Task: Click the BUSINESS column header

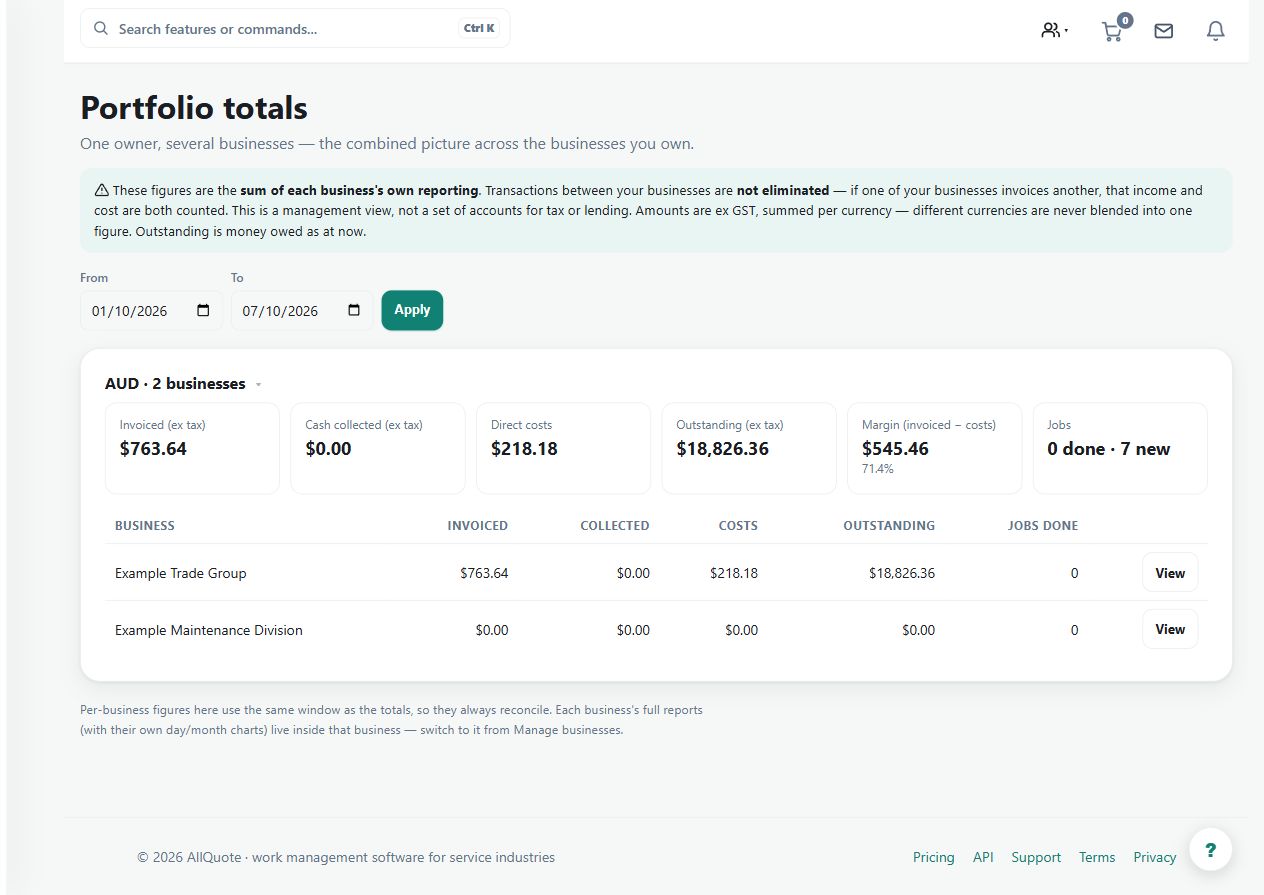Action: [x=145, y=525]
